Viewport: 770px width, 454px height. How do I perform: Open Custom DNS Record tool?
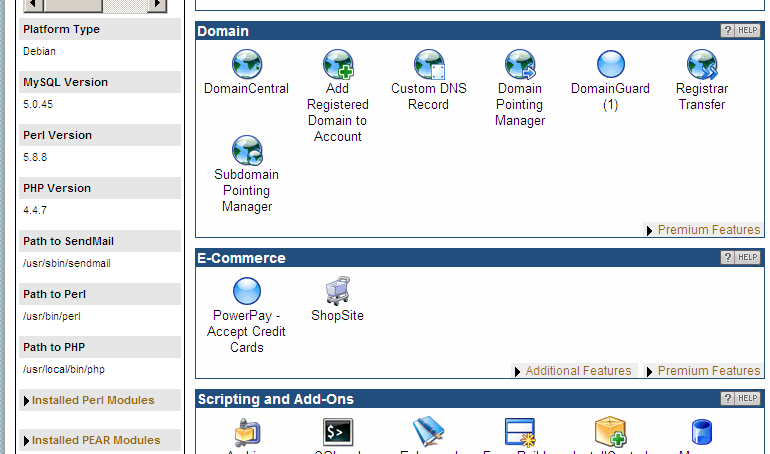[x=428, y=66]
